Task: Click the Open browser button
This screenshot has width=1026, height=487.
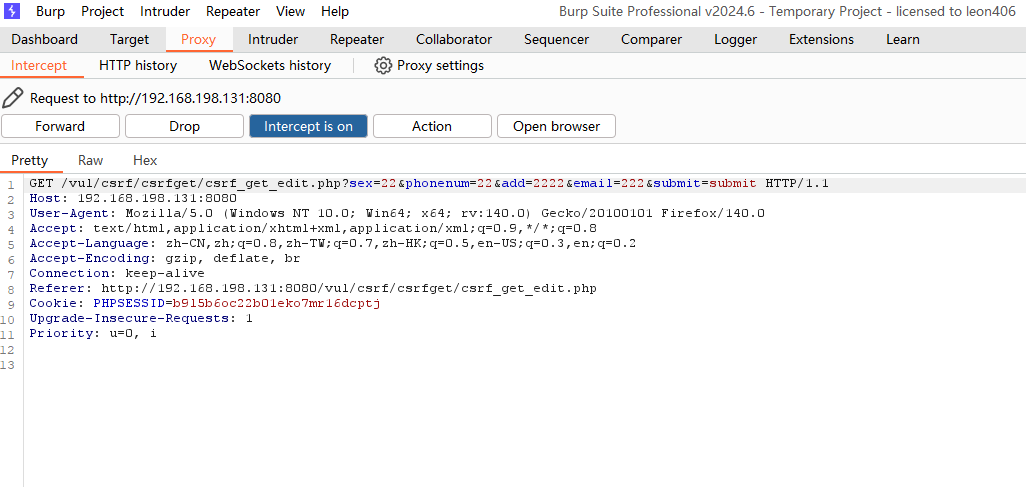Action: pos(556,126)
